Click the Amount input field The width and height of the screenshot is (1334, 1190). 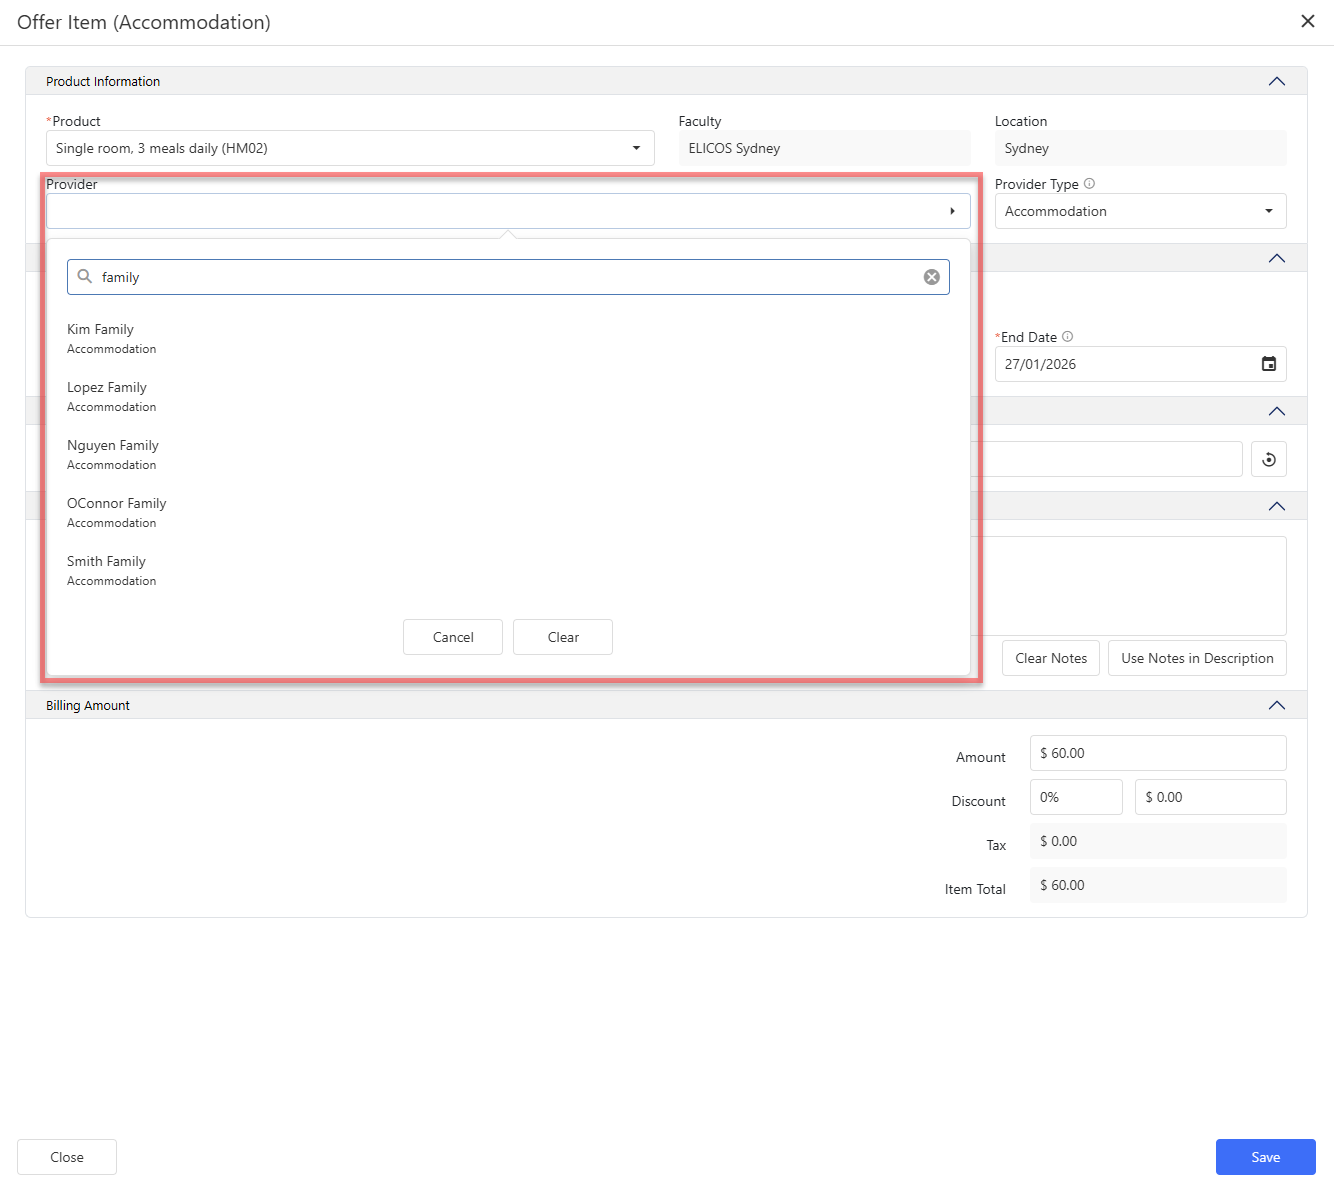coord(1157,753)
